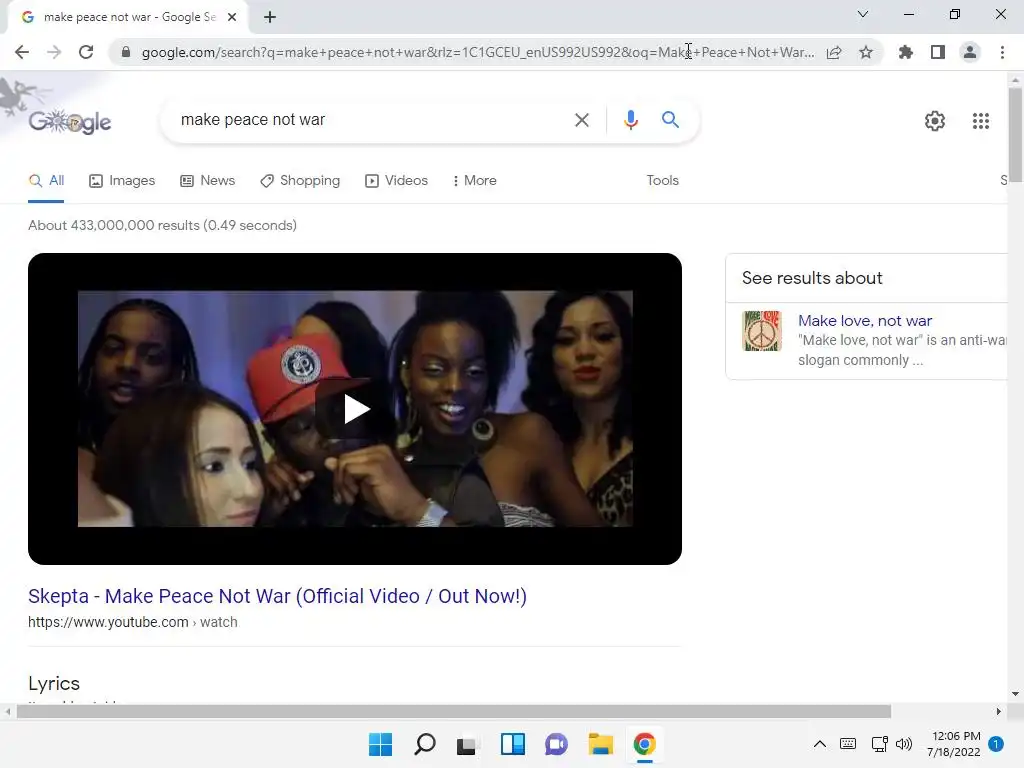Submit search with magnifier icon
The height and width of the screenshot is (768, 1024).
[x=670, y=120]
